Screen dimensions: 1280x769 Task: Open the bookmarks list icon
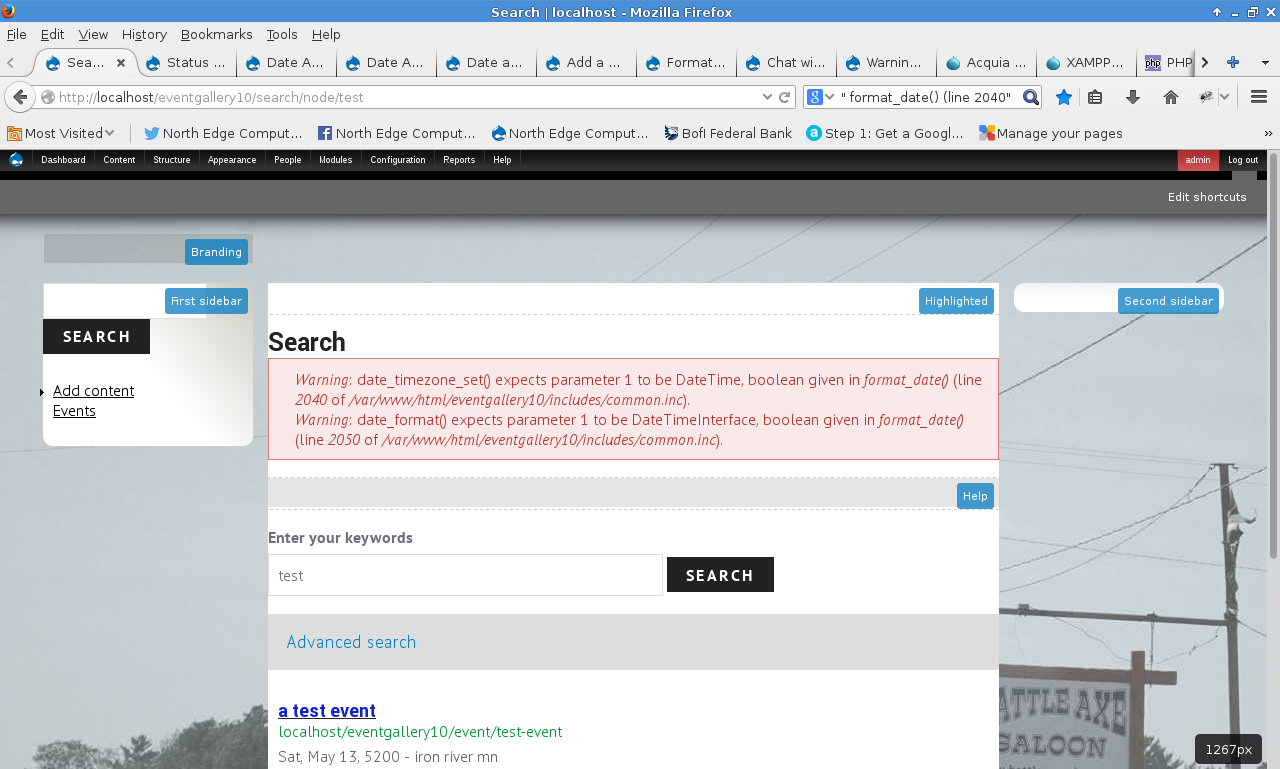[x=1095, y=97]
